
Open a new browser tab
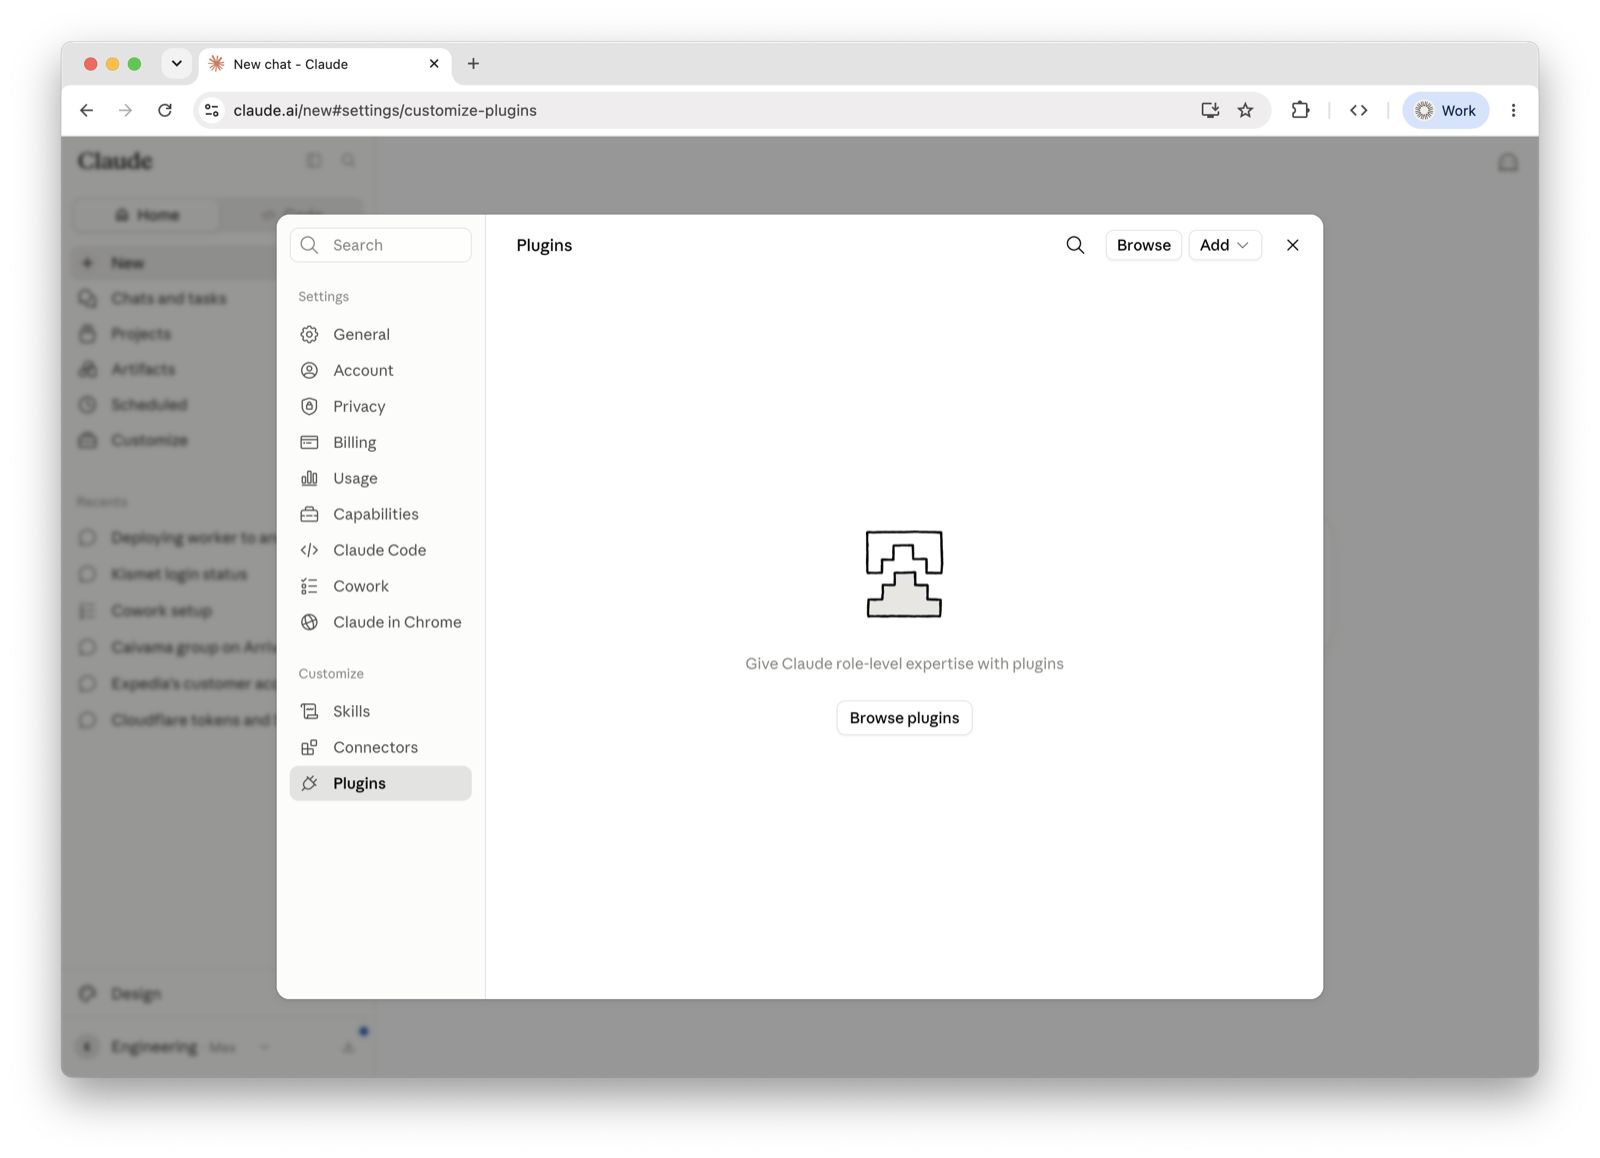[x=473, y=64]
